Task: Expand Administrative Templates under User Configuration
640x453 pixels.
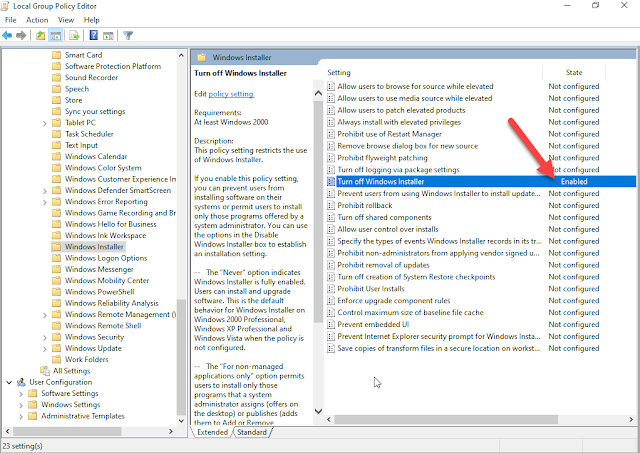Action: pyautogui.click(x=21, y=416)
